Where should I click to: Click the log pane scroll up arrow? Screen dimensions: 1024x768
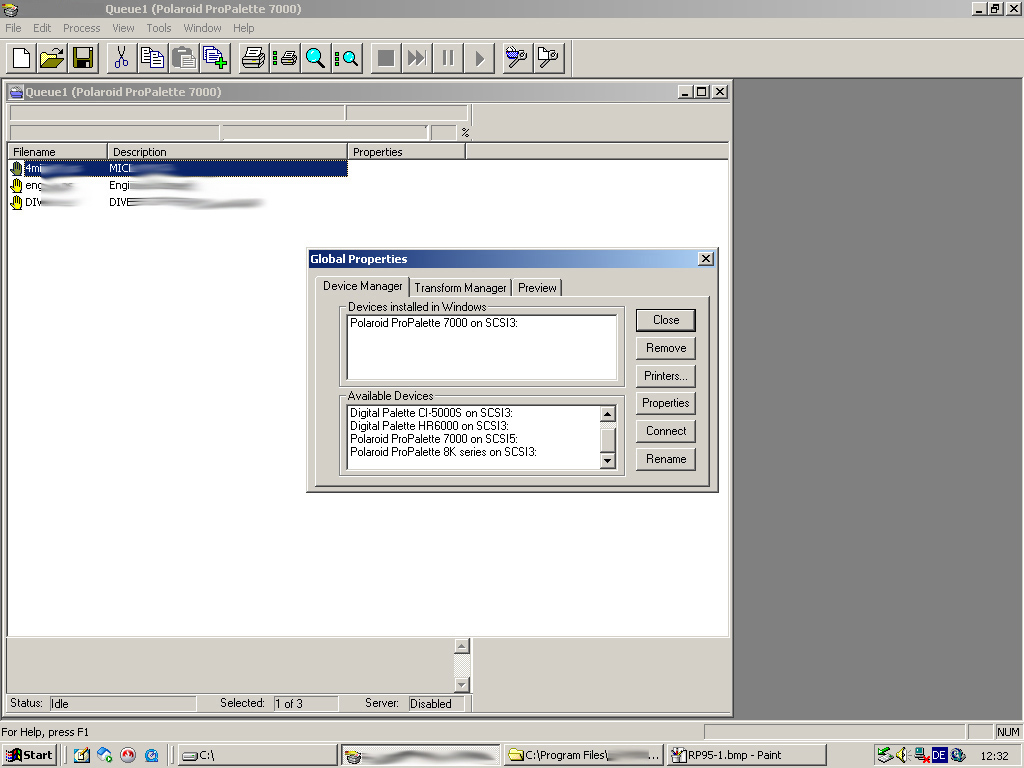click(x=462, y=647)
